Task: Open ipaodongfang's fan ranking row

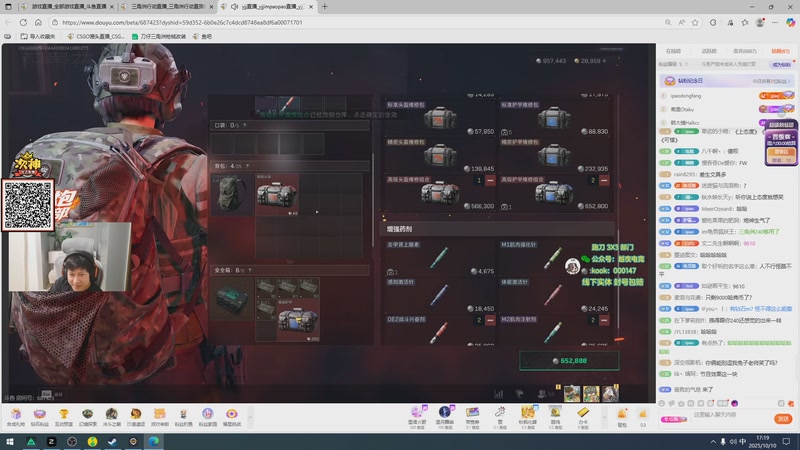Action: click(x=728, y=95)
